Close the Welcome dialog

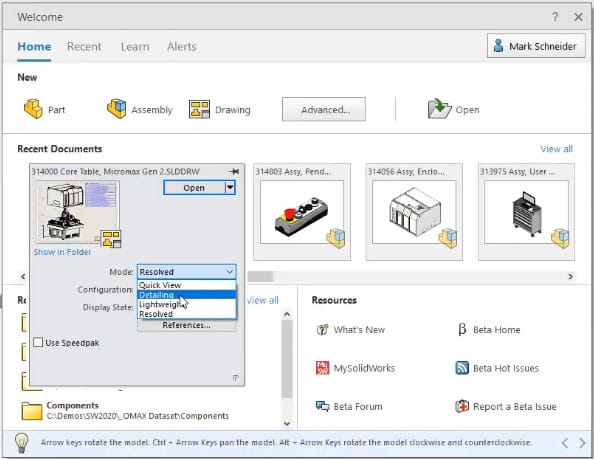[x=578, y=17]
